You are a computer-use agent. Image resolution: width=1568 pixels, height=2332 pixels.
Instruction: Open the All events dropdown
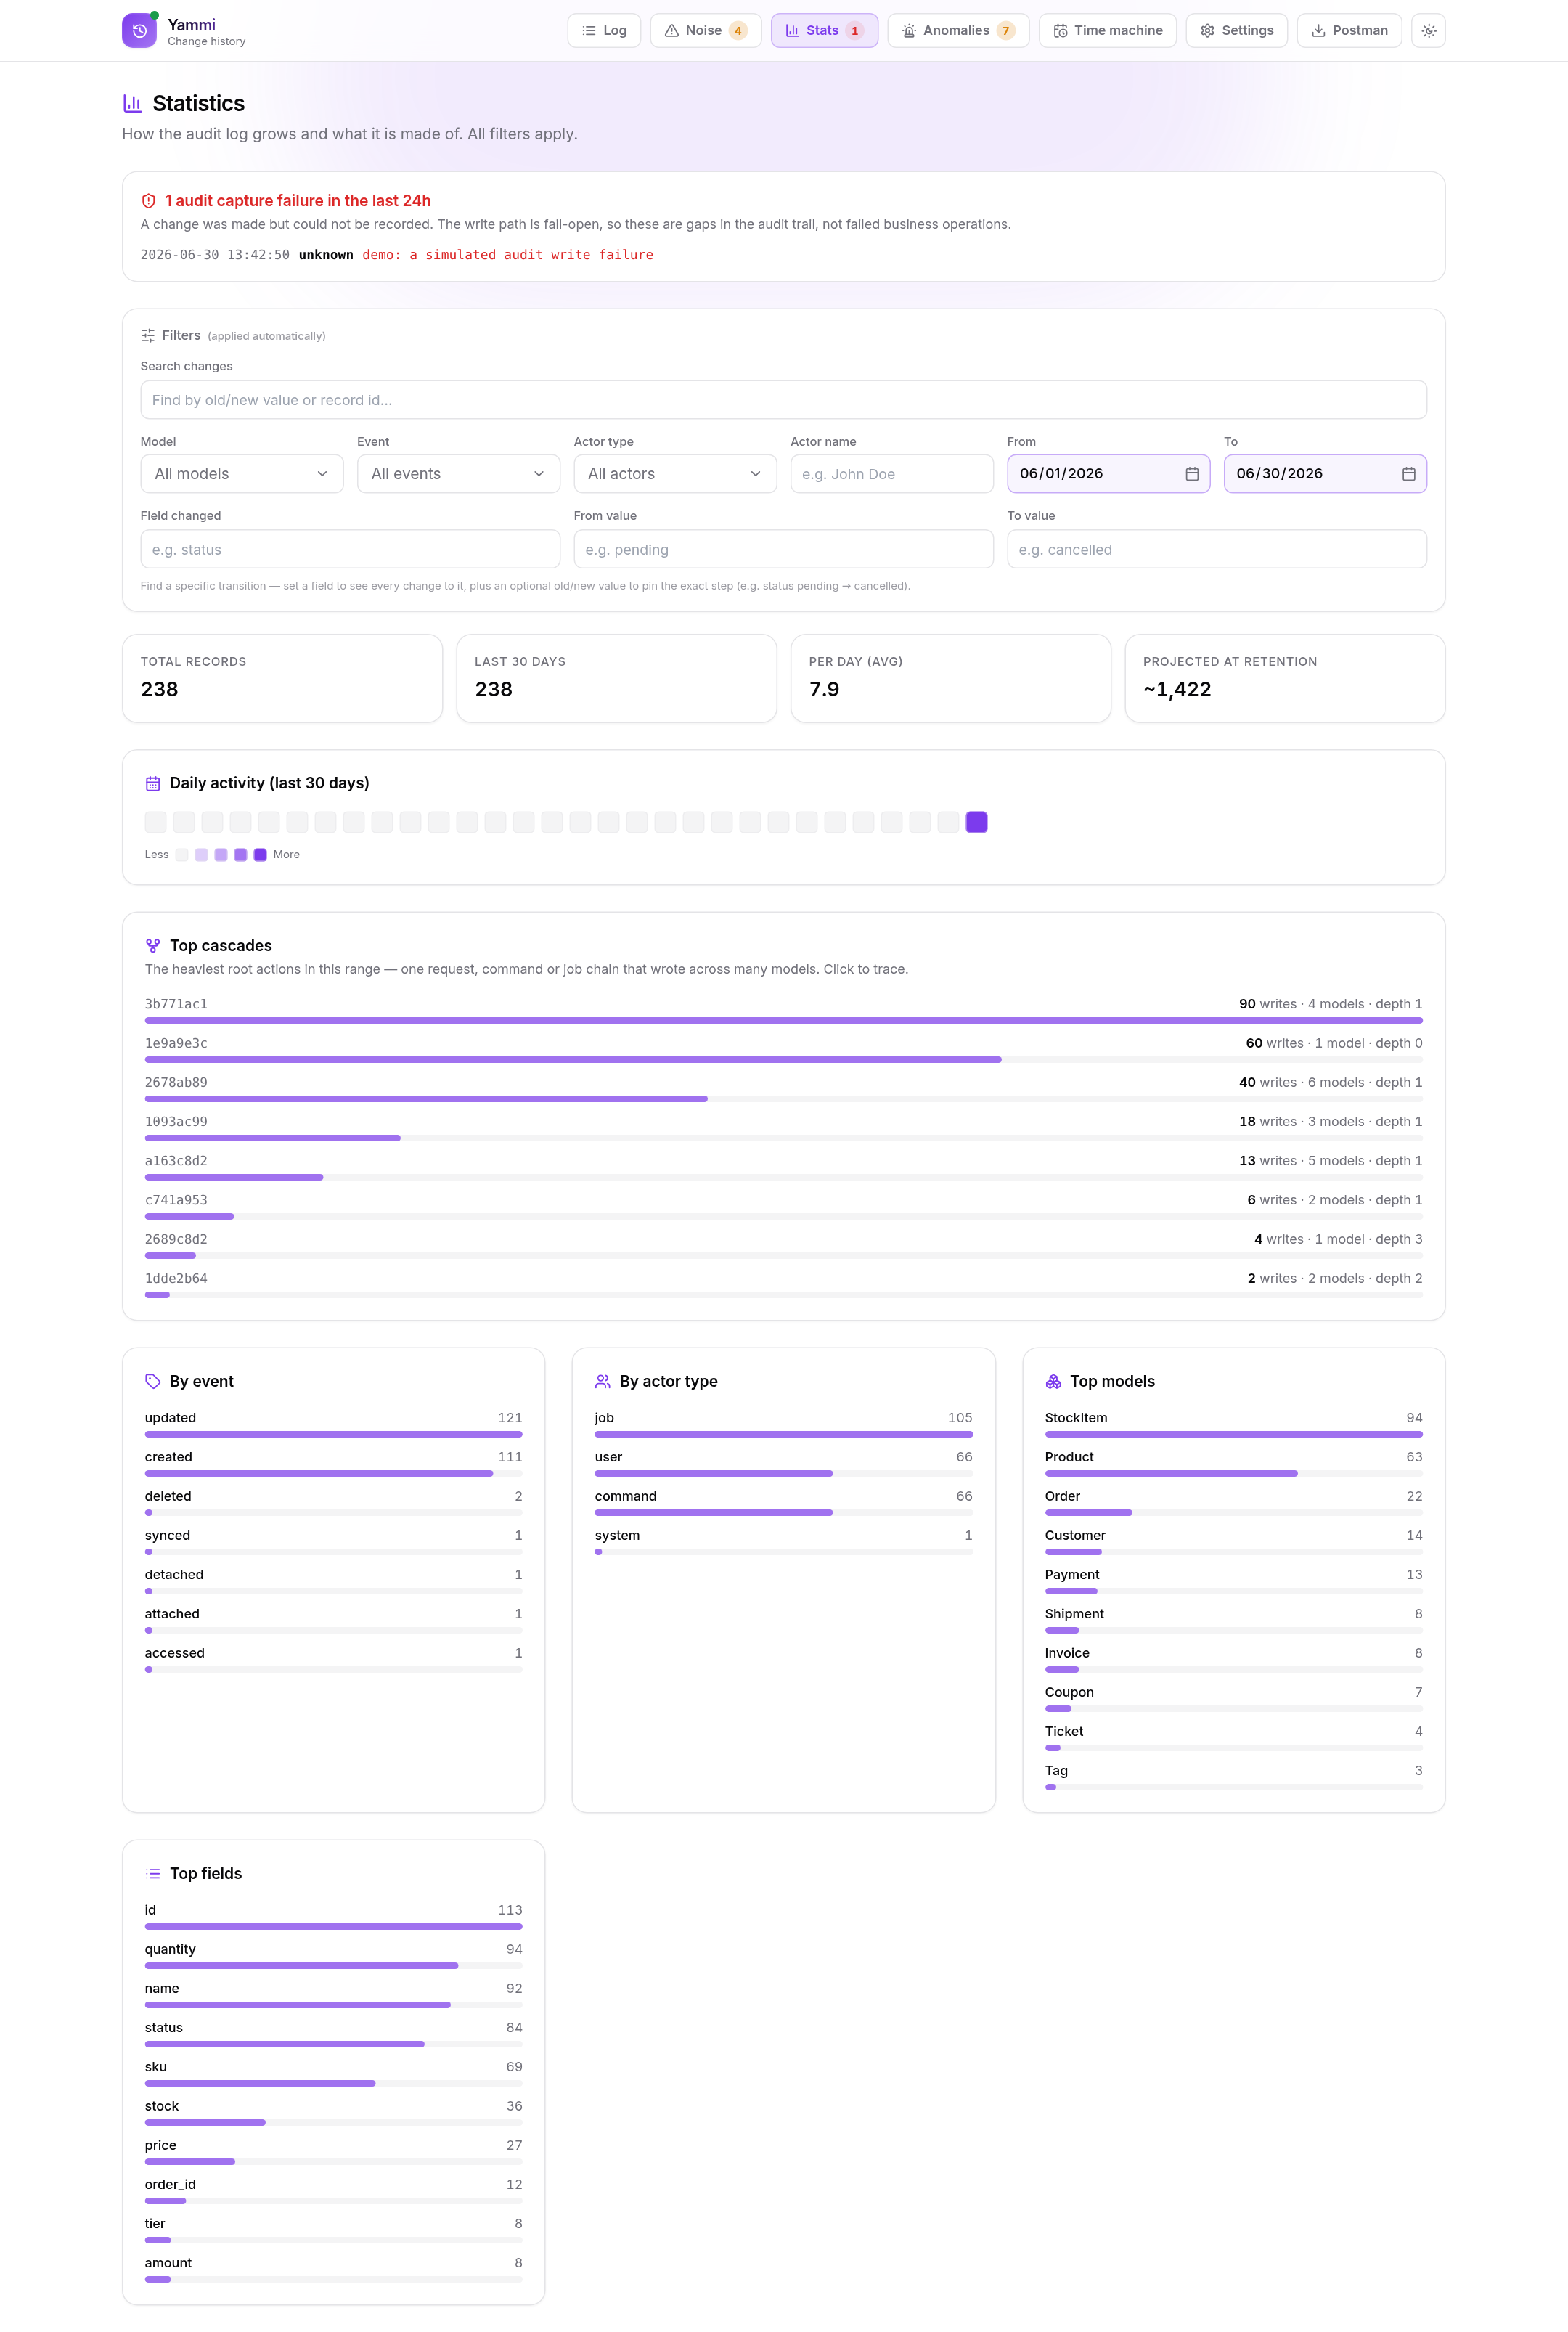click(x=459, y=474)
